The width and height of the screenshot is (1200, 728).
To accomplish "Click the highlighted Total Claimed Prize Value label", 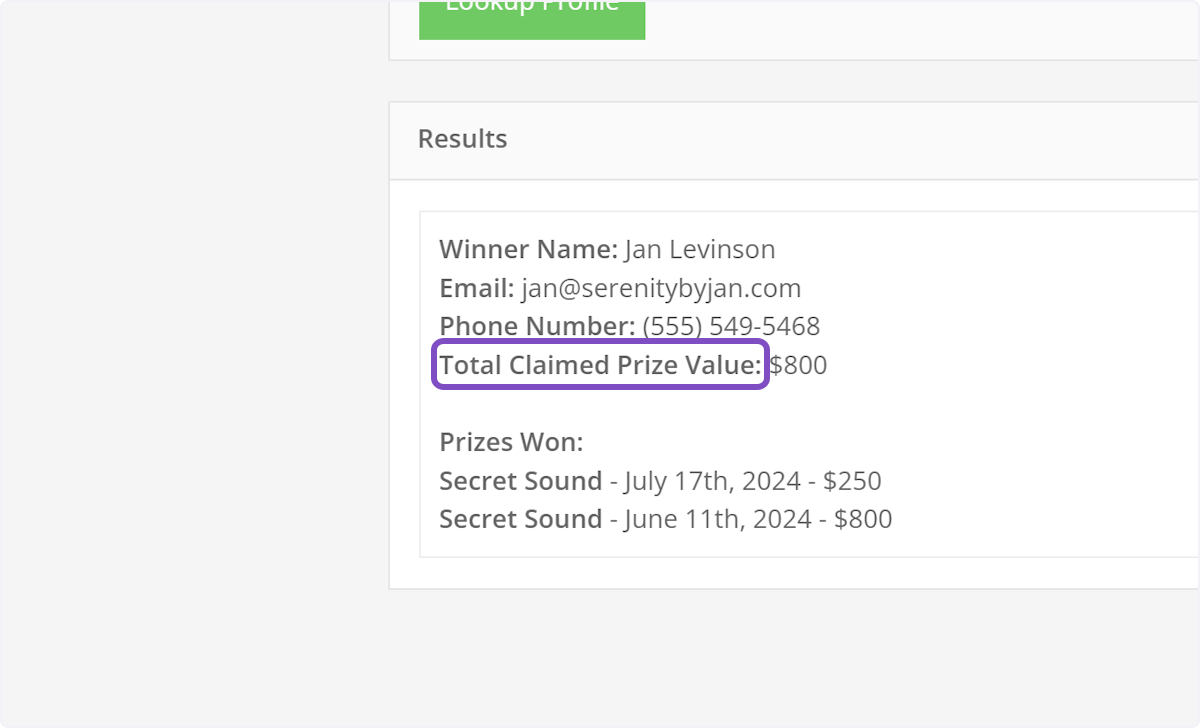I will (600, 365).
